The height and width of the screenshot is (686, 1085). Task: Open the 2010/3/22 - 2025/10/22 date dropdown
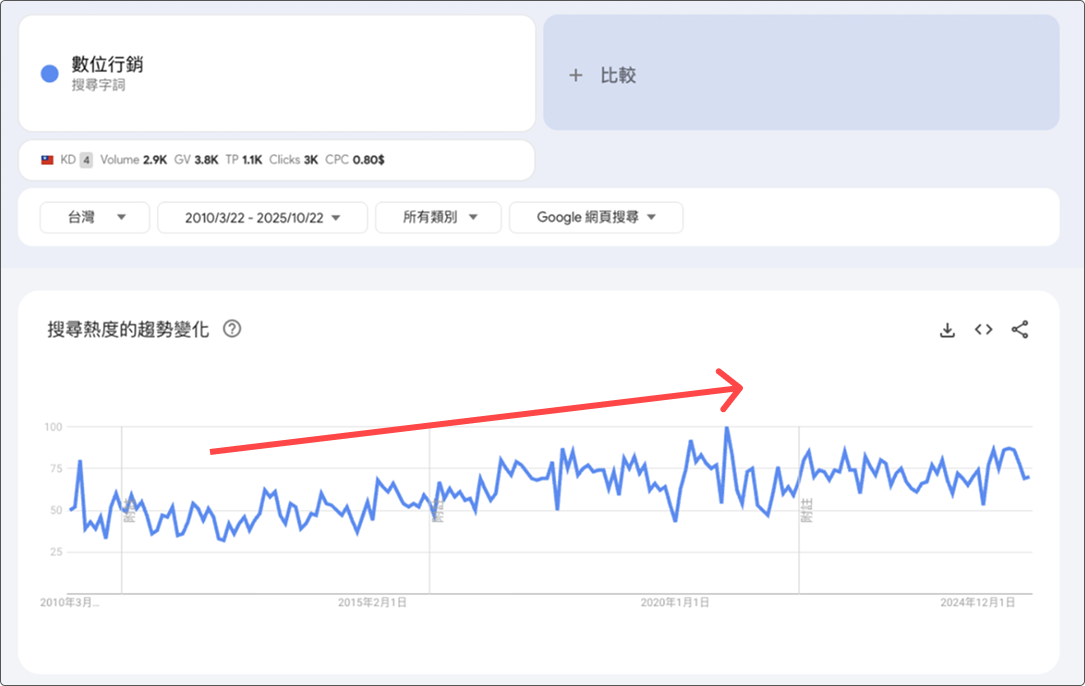point(262,217)
